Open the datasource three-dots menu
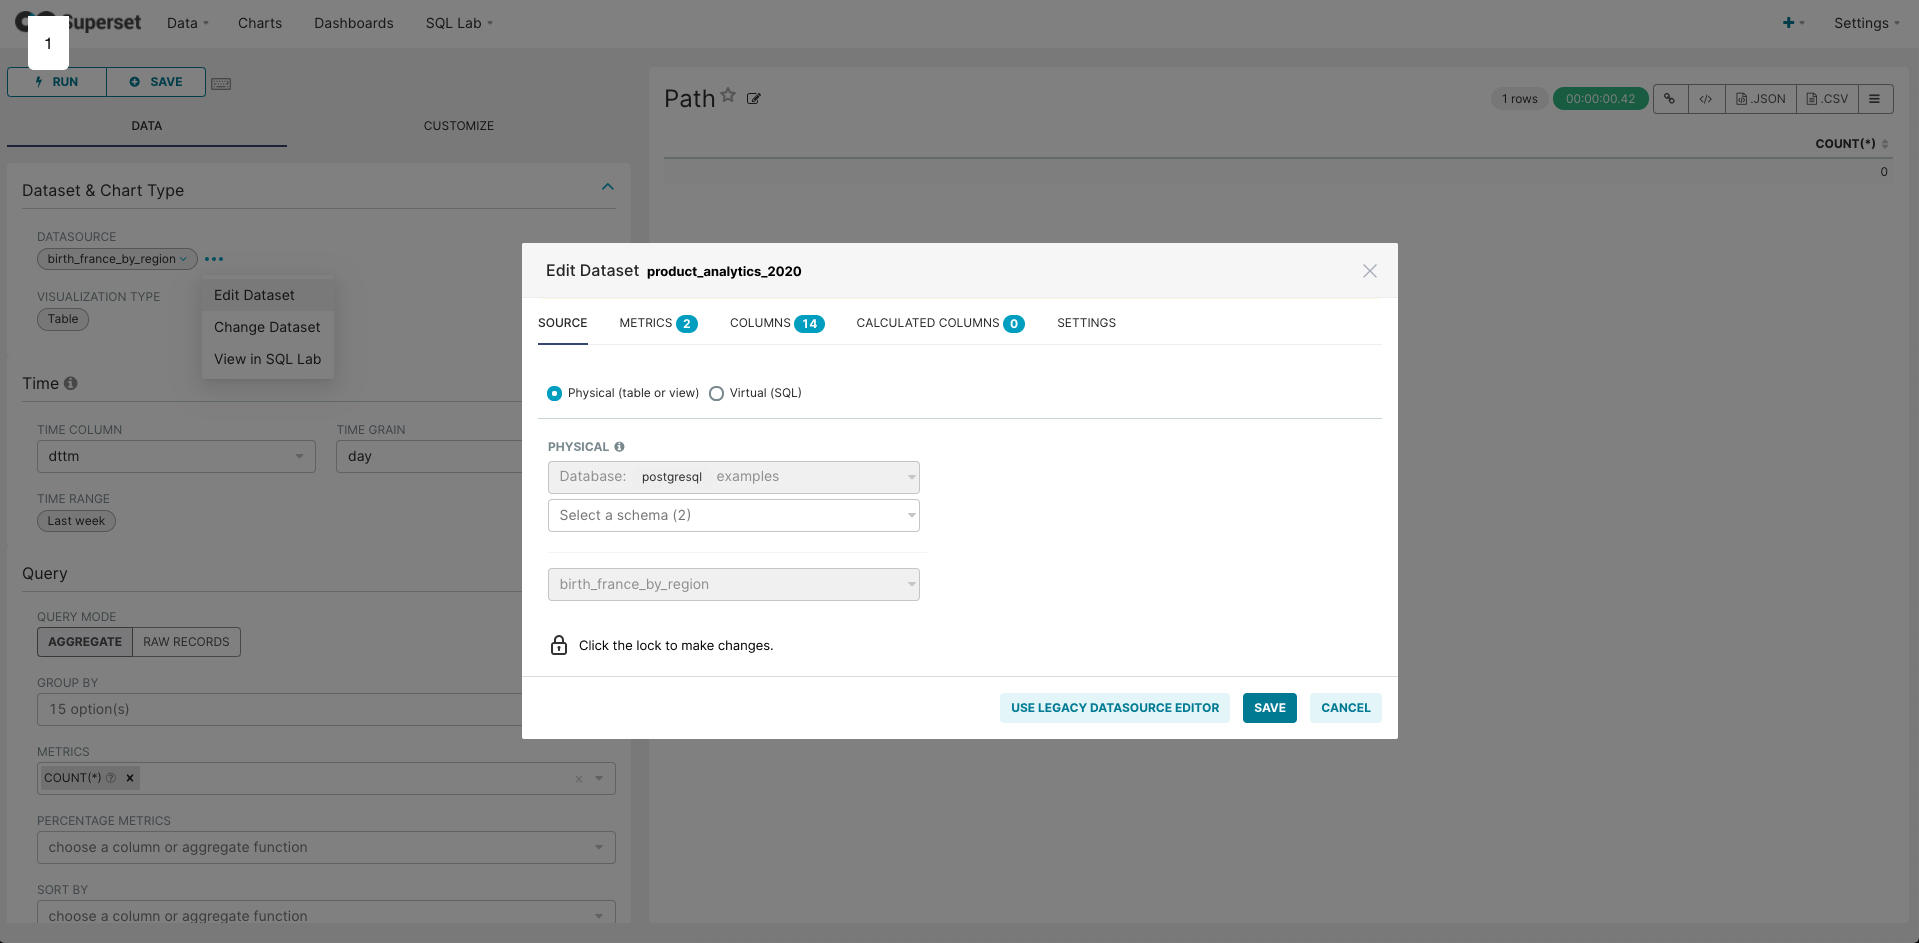 pos(214,259)
